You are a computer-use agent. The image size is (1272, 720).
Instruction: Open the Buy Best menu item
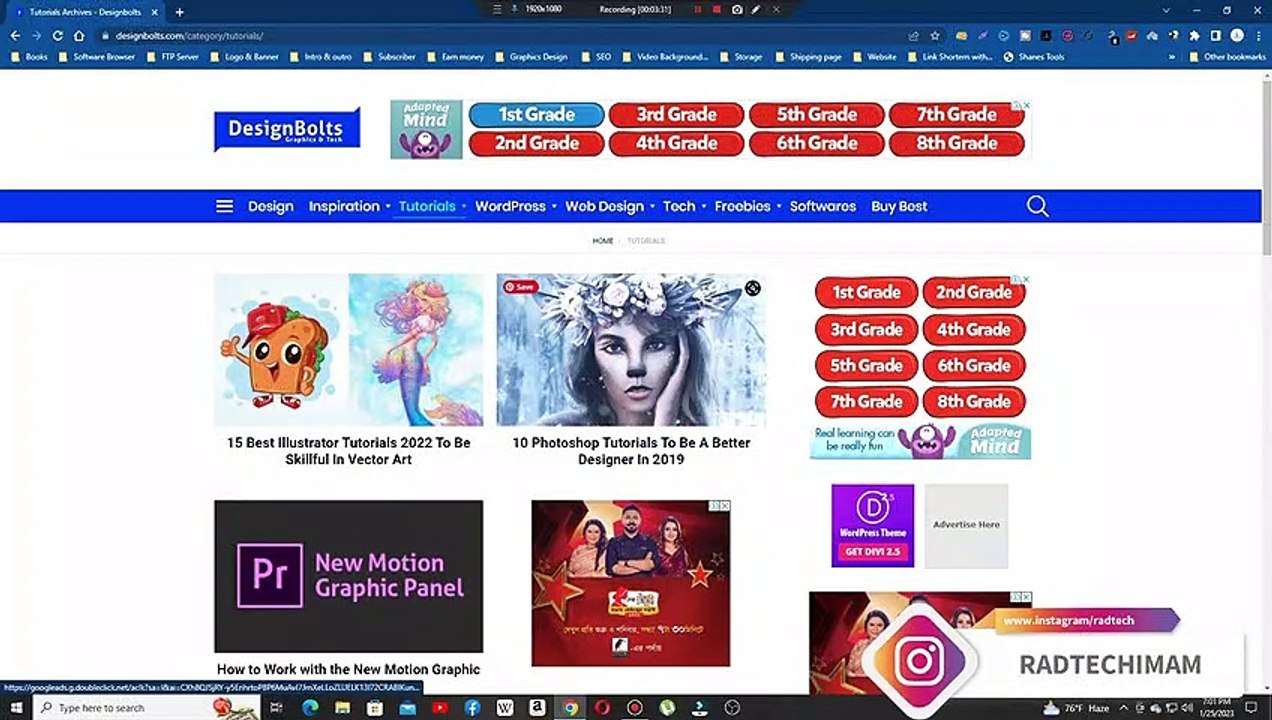point(899,206)
